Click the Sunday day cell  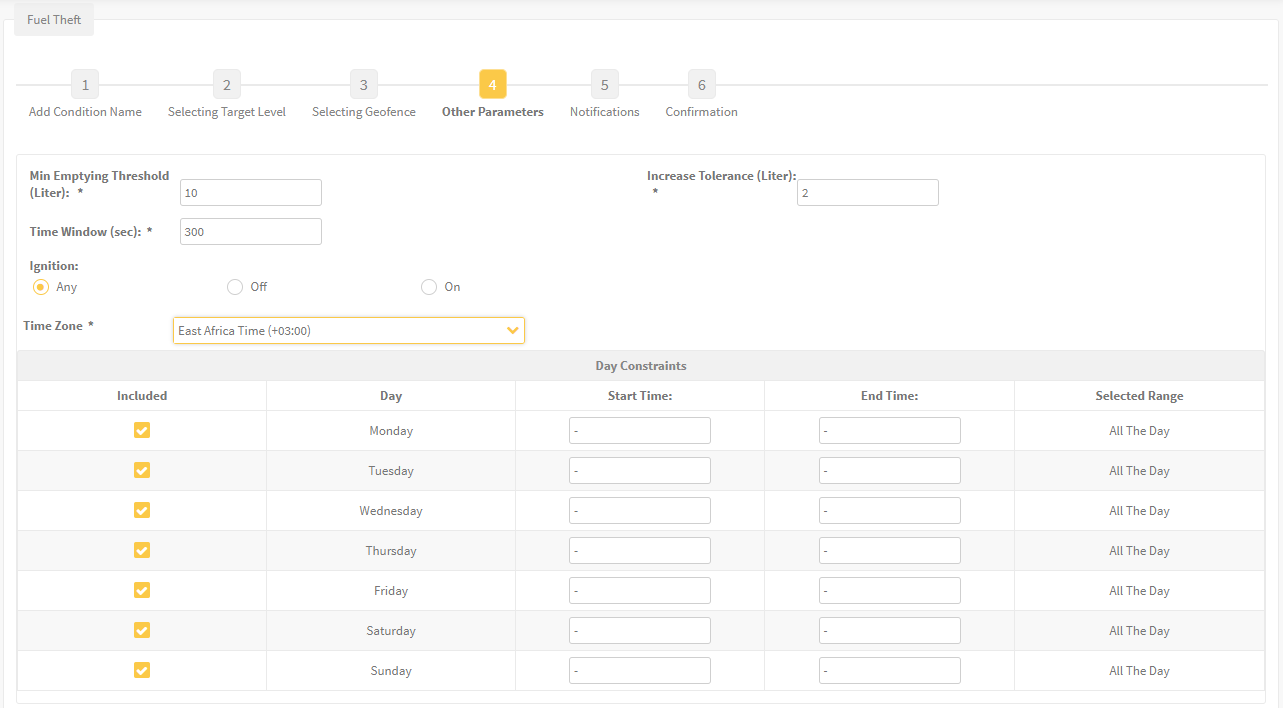coord(391,671)
